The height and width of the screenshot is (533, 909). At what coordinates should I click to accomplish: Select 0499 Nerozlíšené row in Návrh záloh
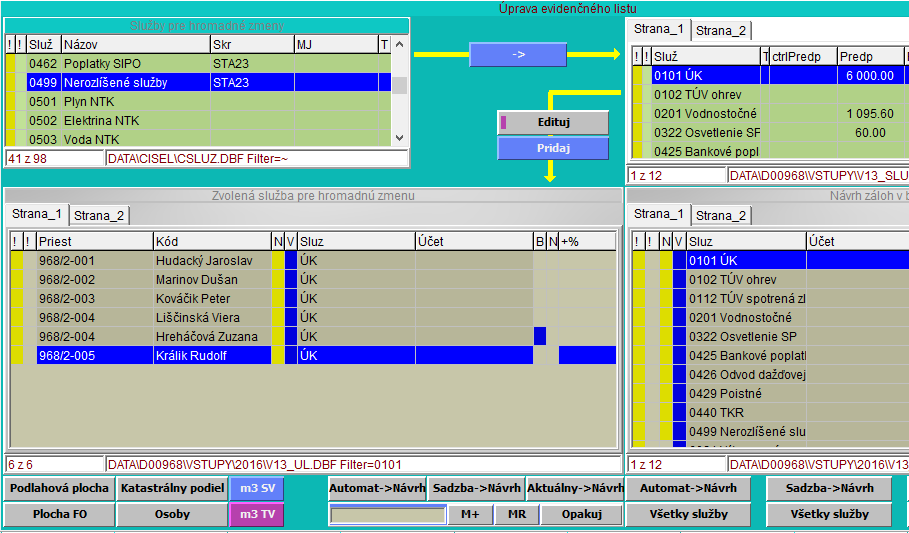pyautogui.click(x=770, y=432)
